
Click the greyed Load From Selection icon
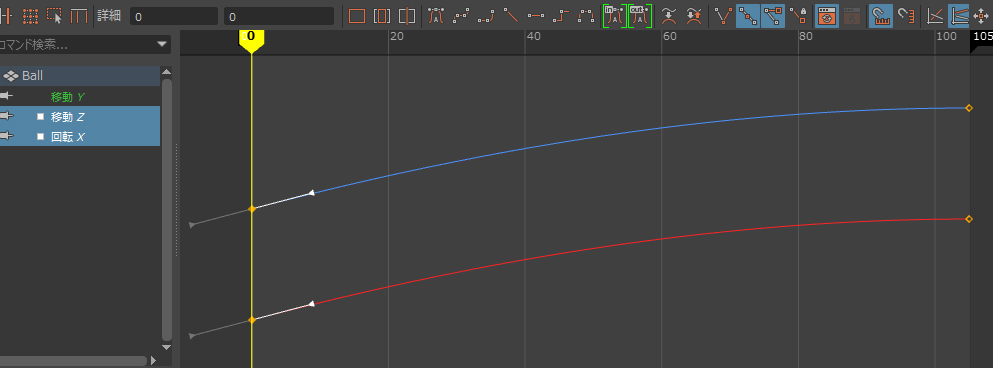pos(852,16)
